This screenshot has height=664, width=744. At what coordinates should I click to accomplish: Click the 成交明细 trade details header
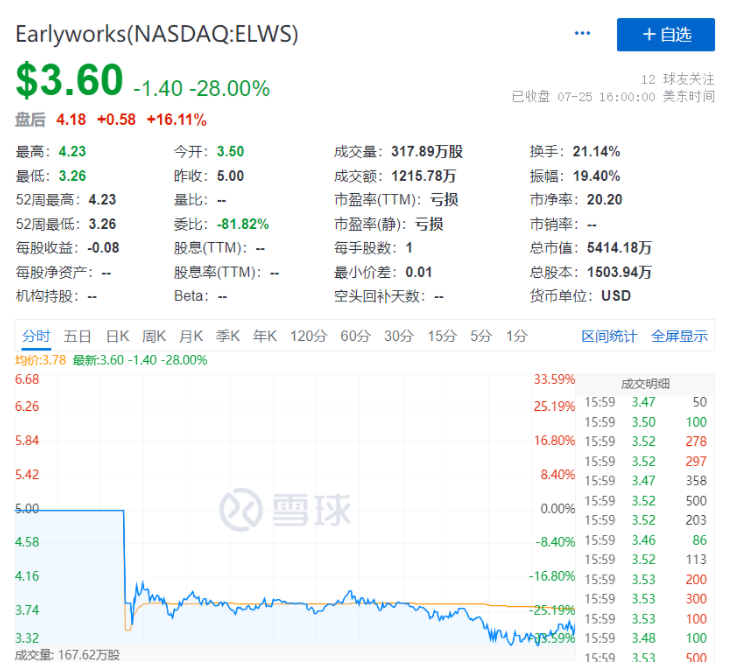click(x=645, y=384)
